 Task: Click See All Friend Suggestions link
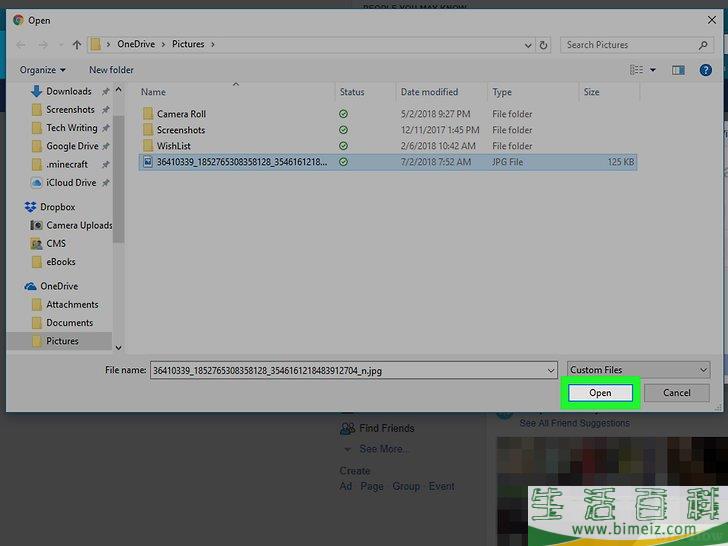coord(574,423)
